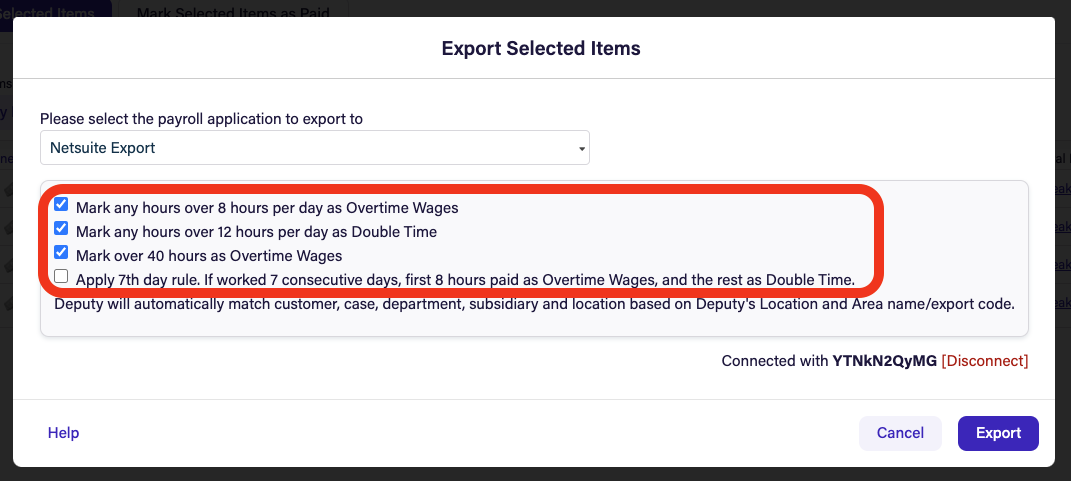Image resolution: width=1071 pixels, height=481 pixels.
Task: Uncheck the over 12 hours Double Time checkbox
Action: tap(61, 228)
